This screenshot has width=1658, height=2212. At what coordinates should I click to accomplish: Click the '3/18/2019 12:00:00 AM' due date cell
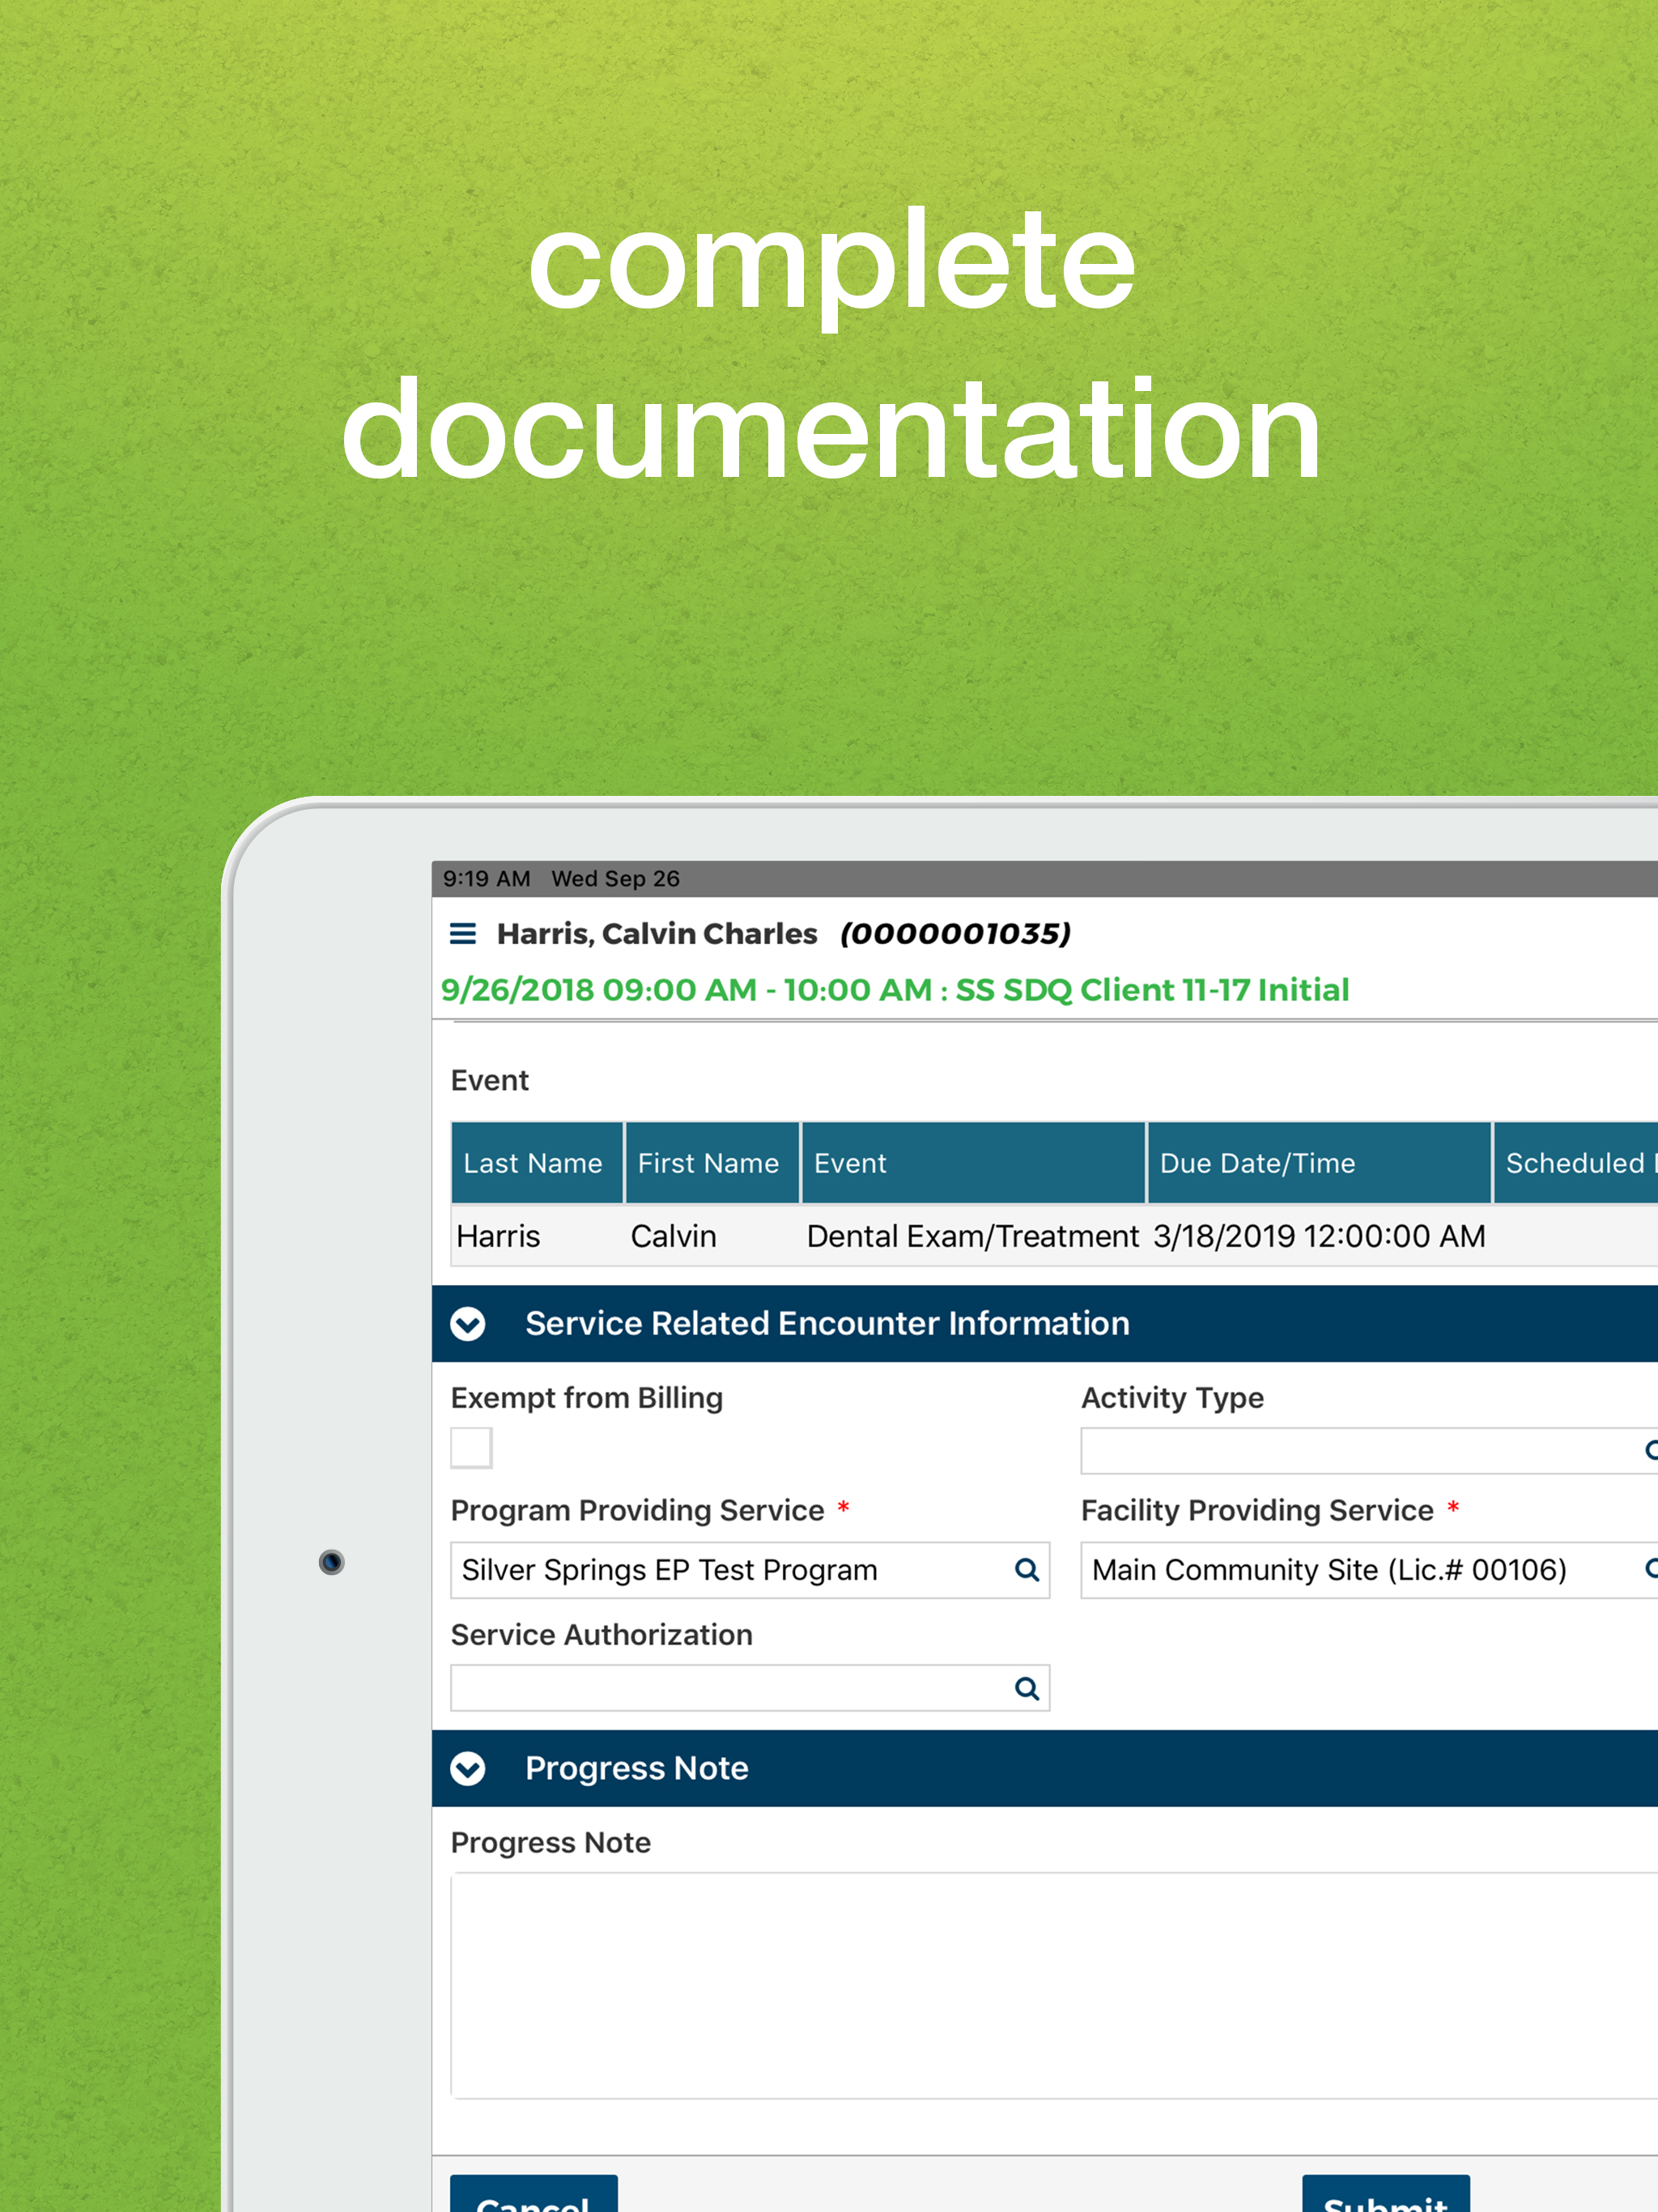[1319, 1236]
